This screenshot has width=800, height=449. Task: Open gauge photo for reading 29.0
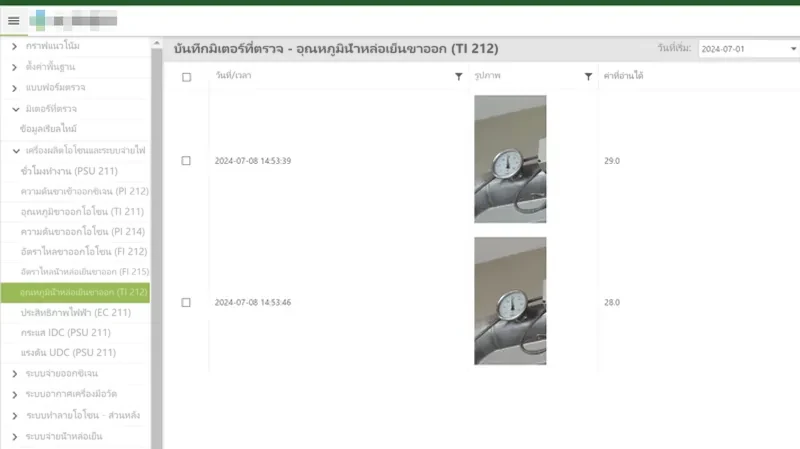pos(510,159)
